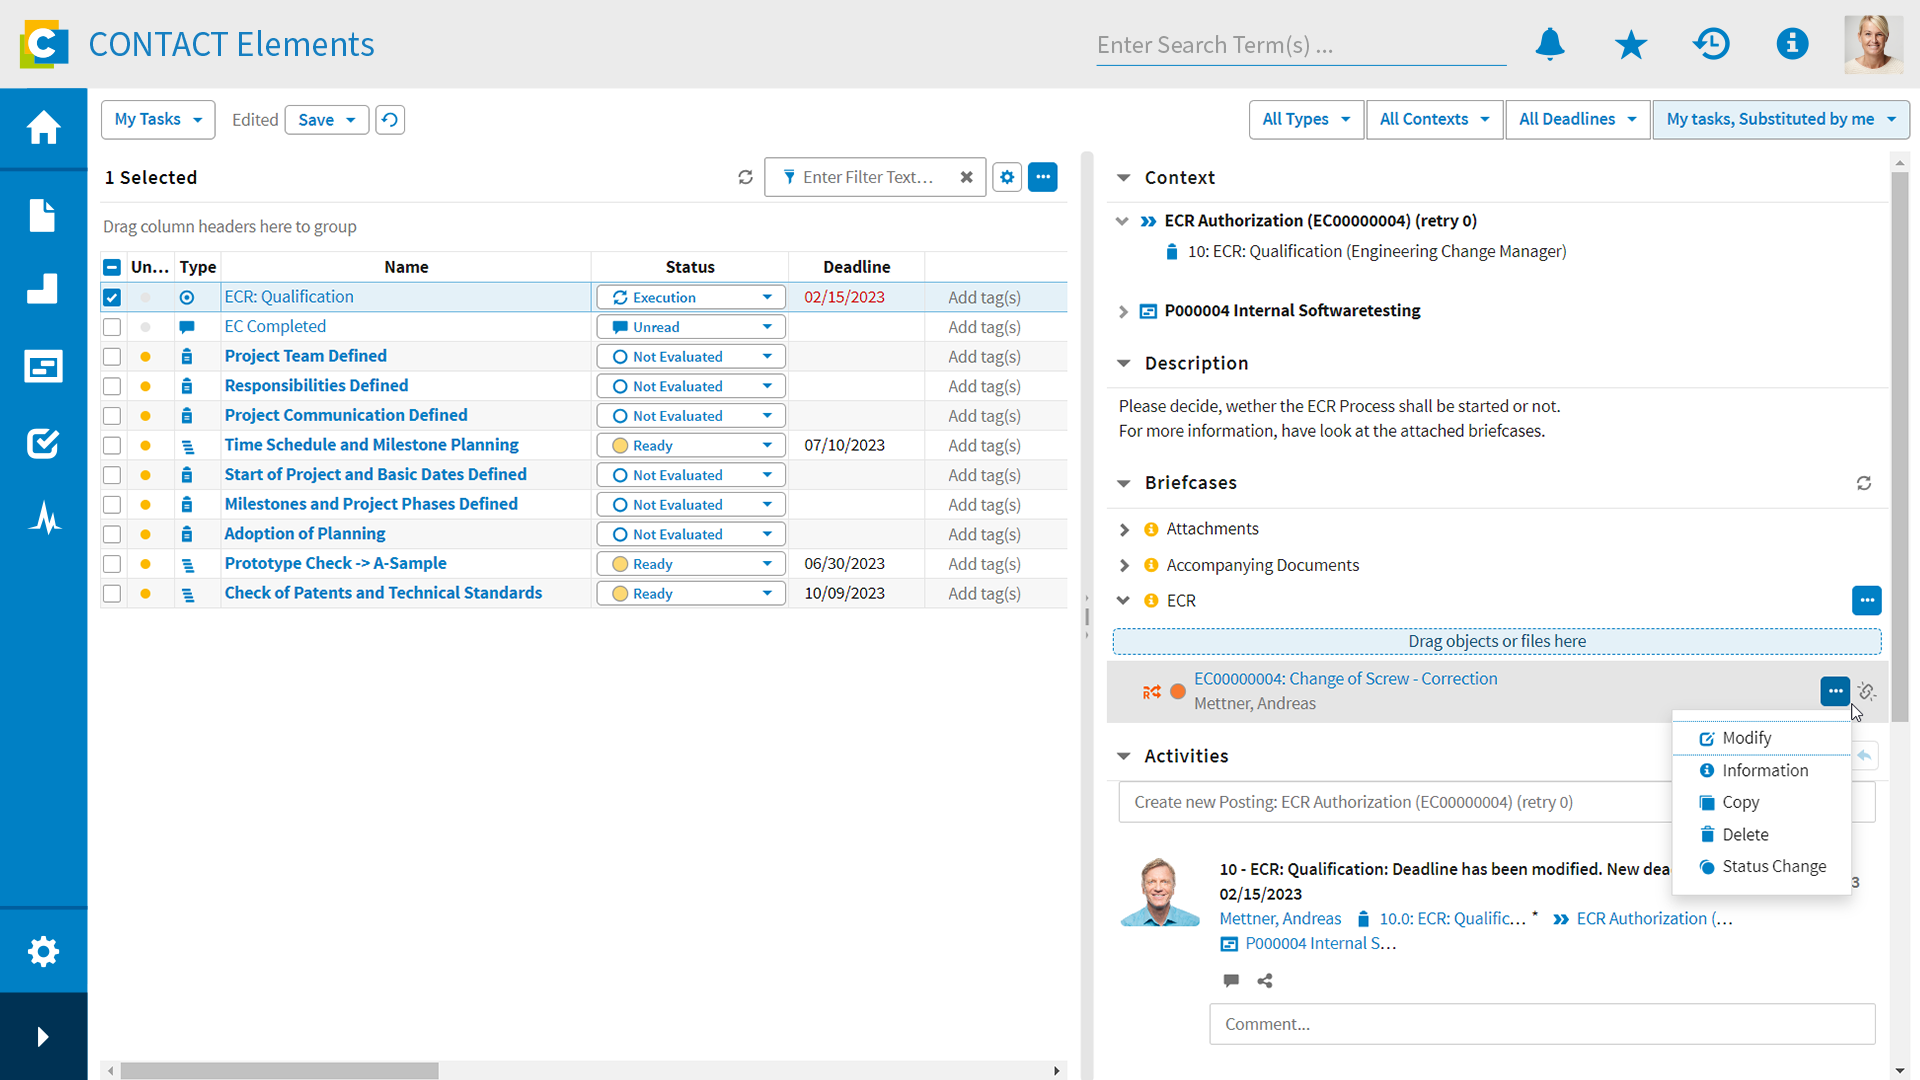This screenshot has width=1920, height=1080.
Task: Expand P000004 Internal Softwaretesting
Action: click(x=1123, y=312)
